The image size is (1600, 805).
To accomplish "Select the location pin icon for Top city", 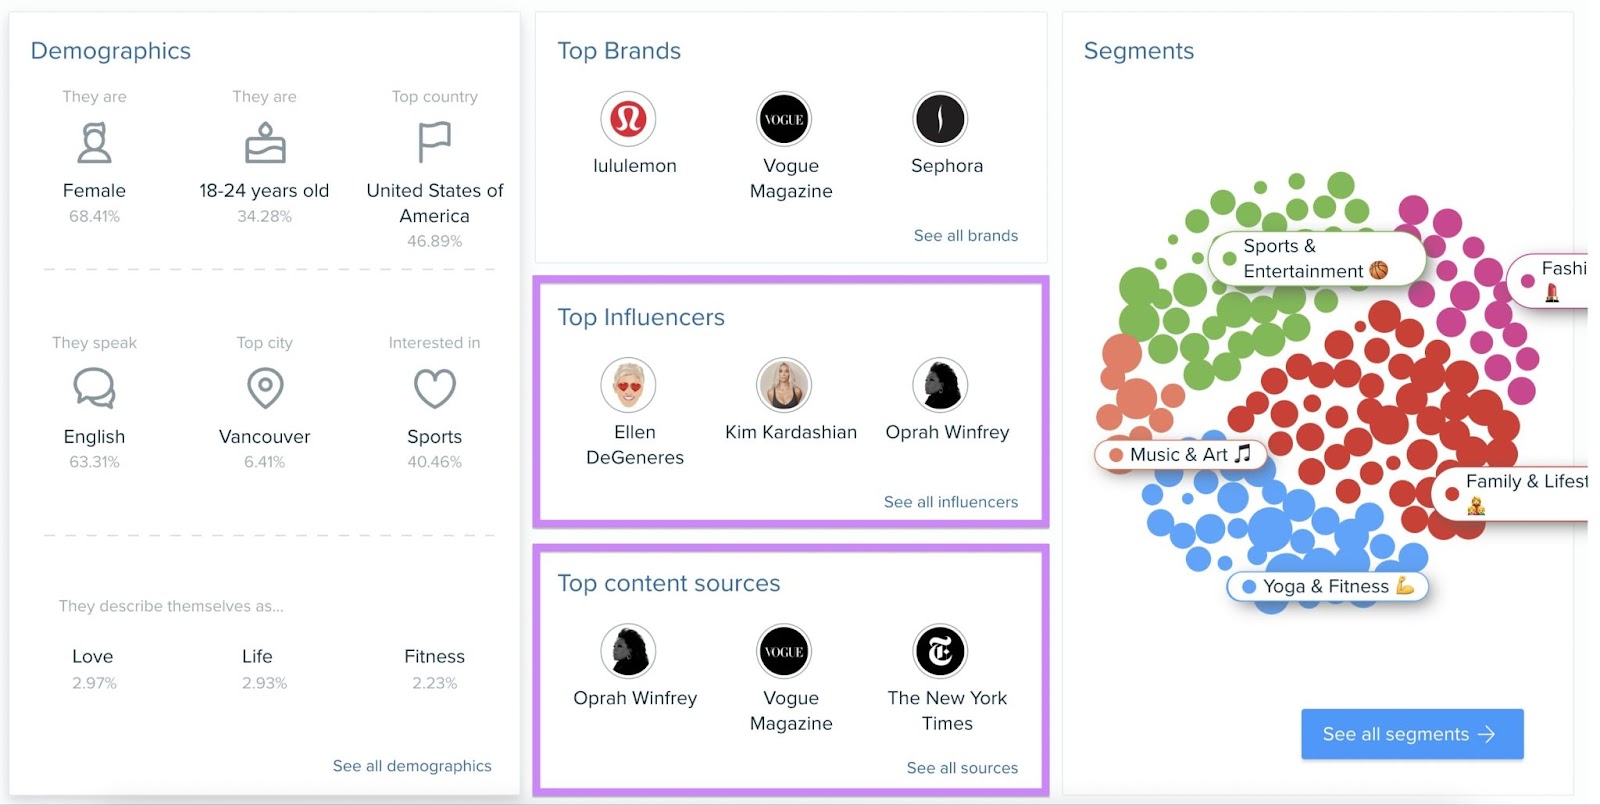I will [264, 388].
